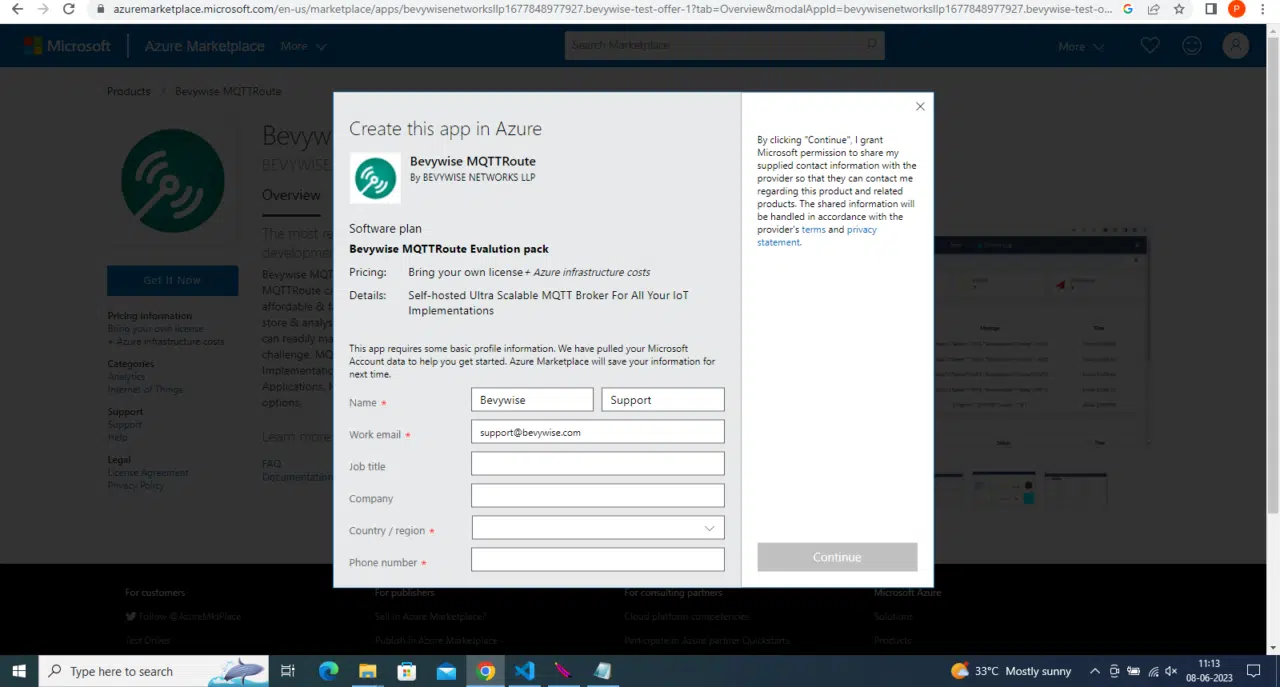Open the weather widget showing 33°C
The width and height of the screenshot is (1280, 687).
1011,671
